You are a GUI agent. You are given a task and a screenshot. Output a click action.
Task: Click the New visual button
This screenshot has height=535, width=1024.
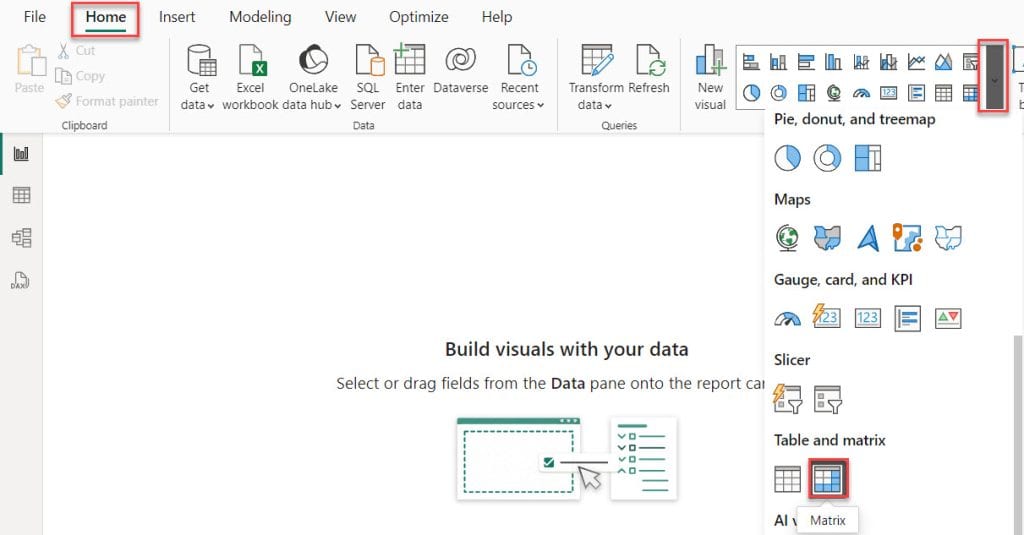710,78
